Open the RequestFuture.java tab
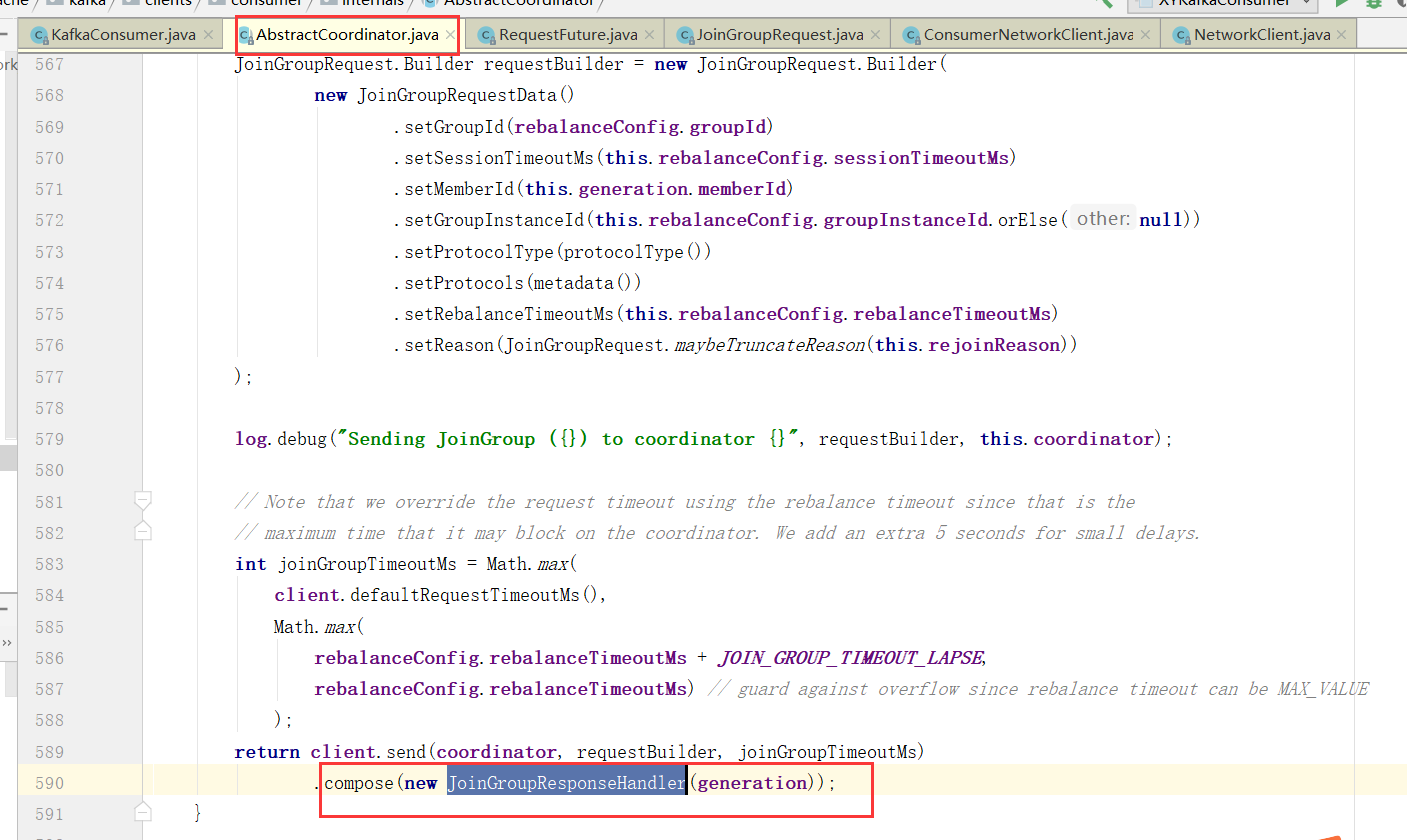The height and width of the screenshot is (840, 1407). (x=568, y=35)
